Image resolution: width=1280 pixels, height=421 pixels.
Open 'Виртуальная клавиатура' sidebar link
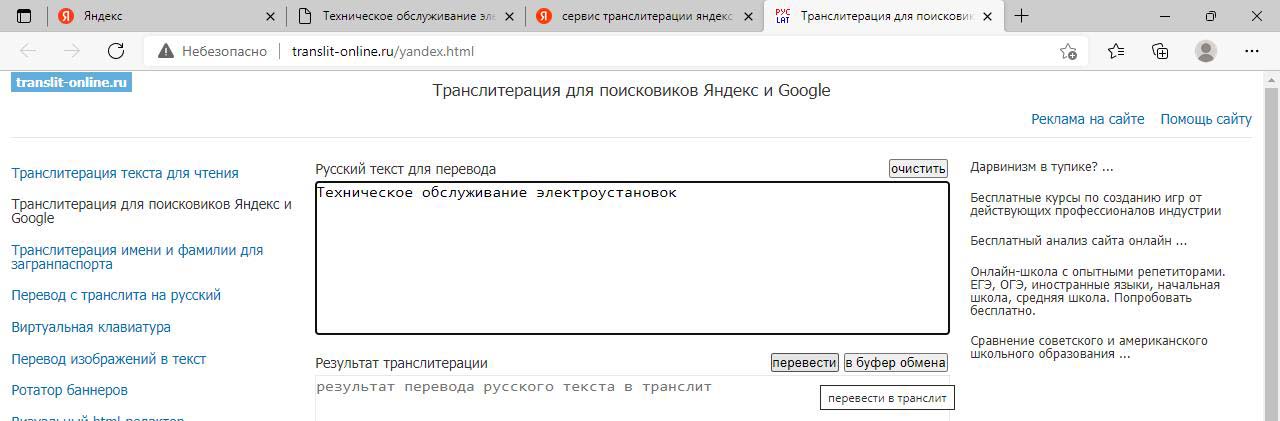[x=91, y=327]
